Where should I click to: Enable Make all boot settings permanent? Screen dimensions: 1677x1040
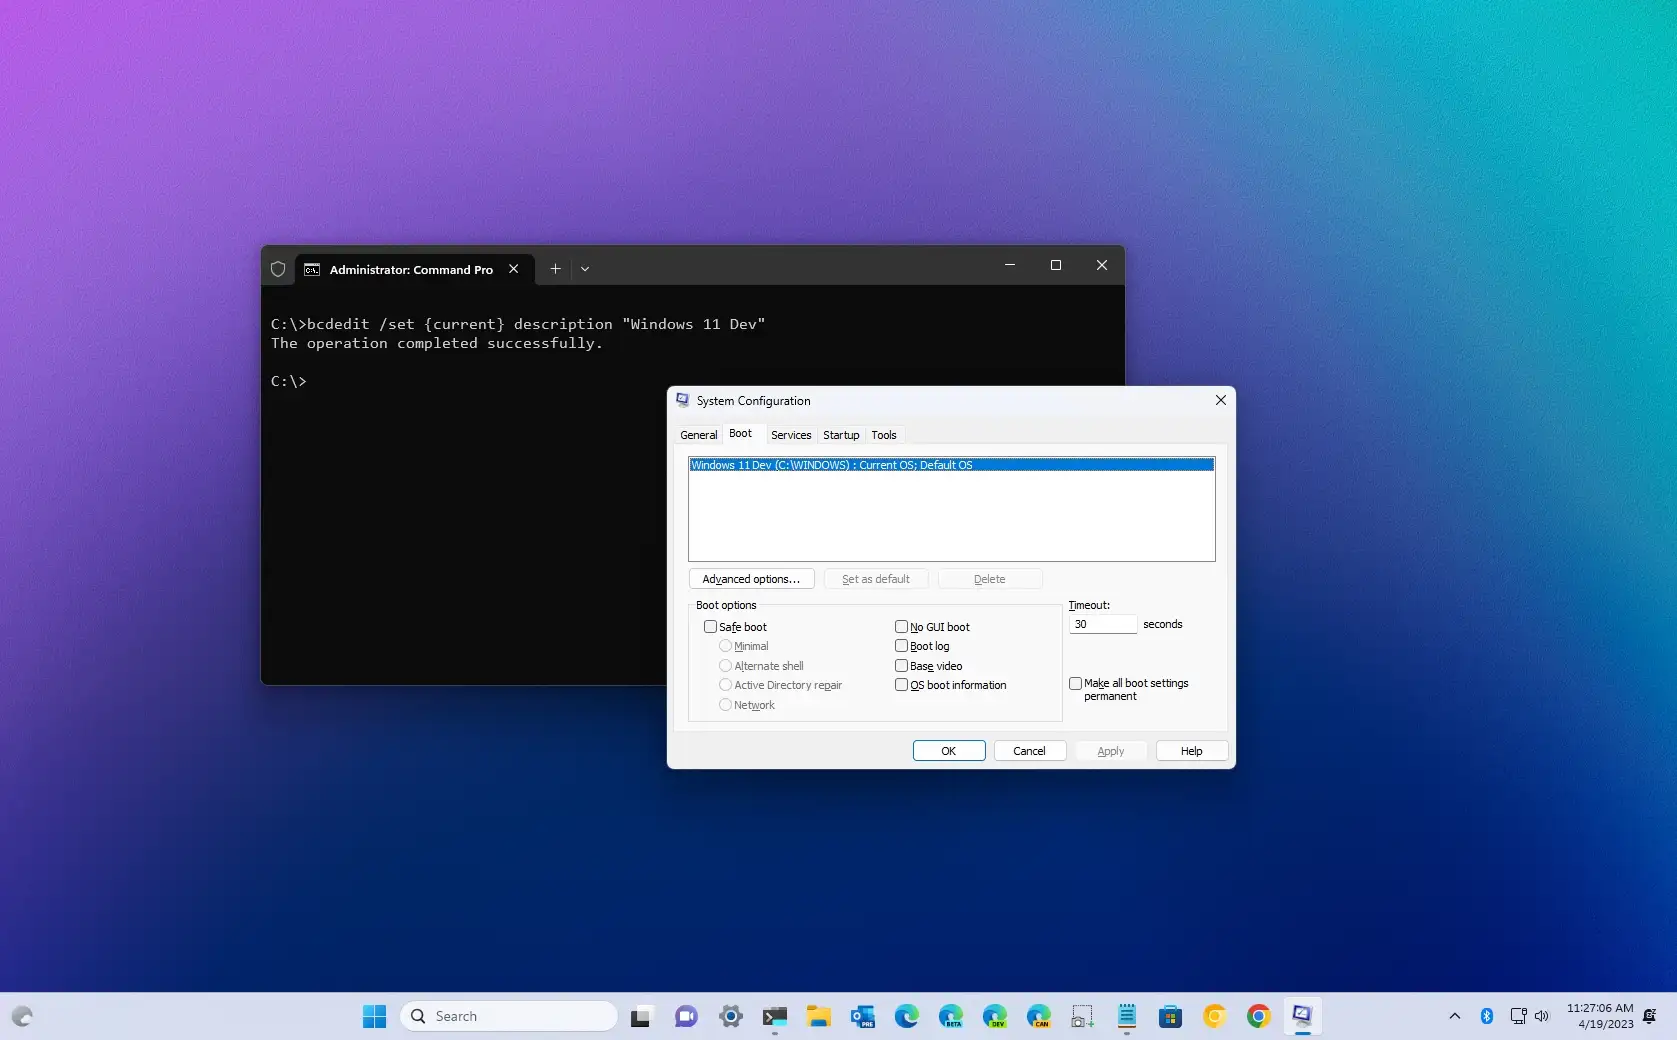[1076, 683]
